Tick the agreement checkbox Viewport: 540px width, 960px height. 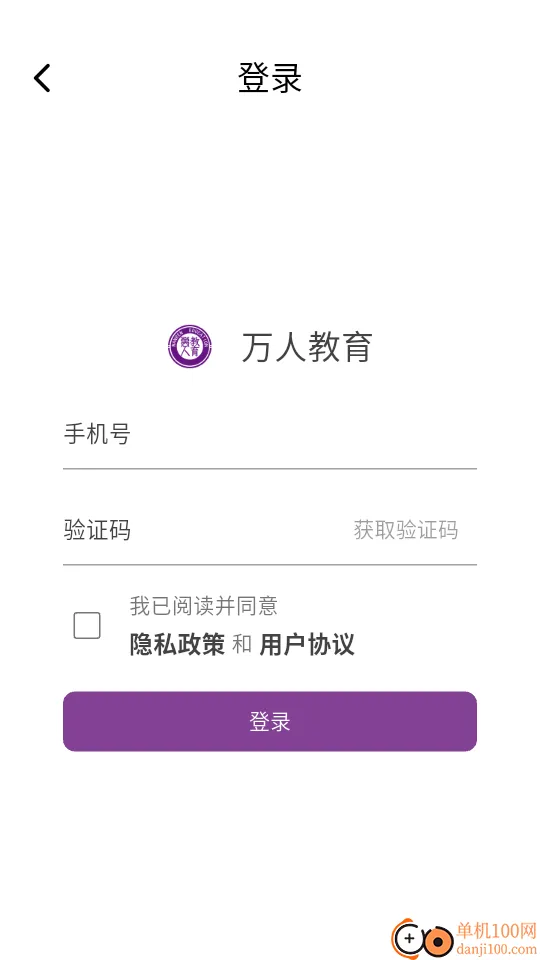[87, 626]
